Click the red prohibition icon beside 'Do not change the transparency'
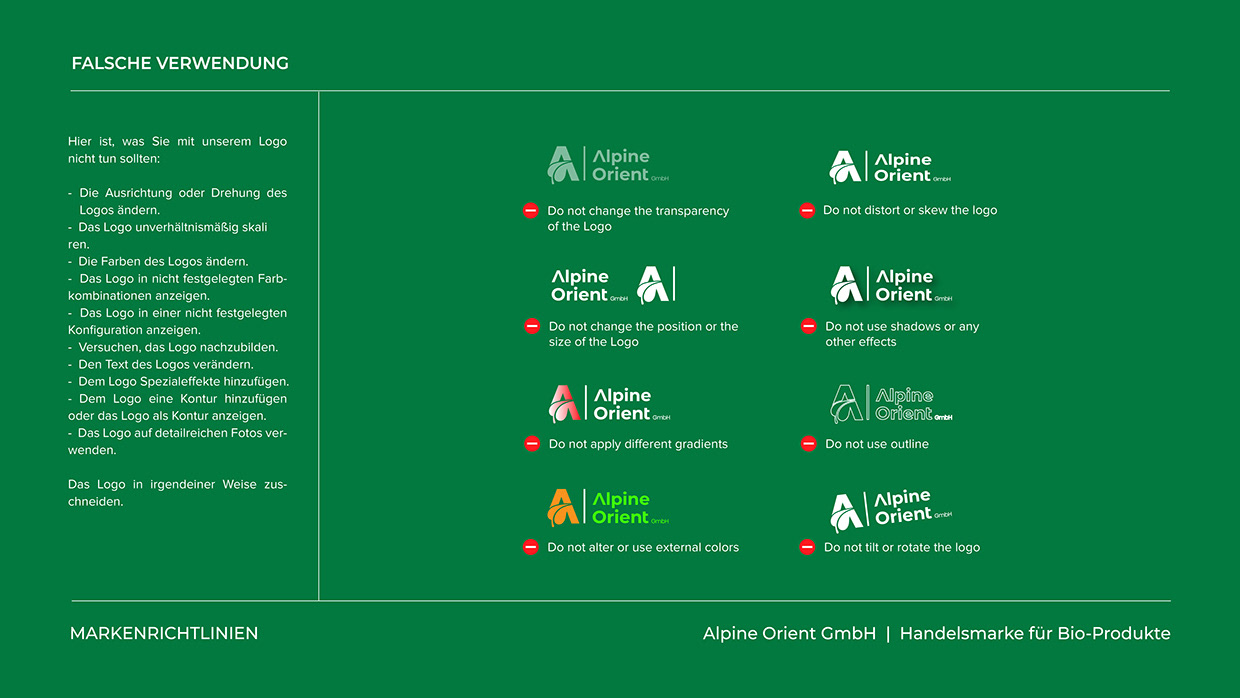The image size is (1240, 698). [531, 211]
